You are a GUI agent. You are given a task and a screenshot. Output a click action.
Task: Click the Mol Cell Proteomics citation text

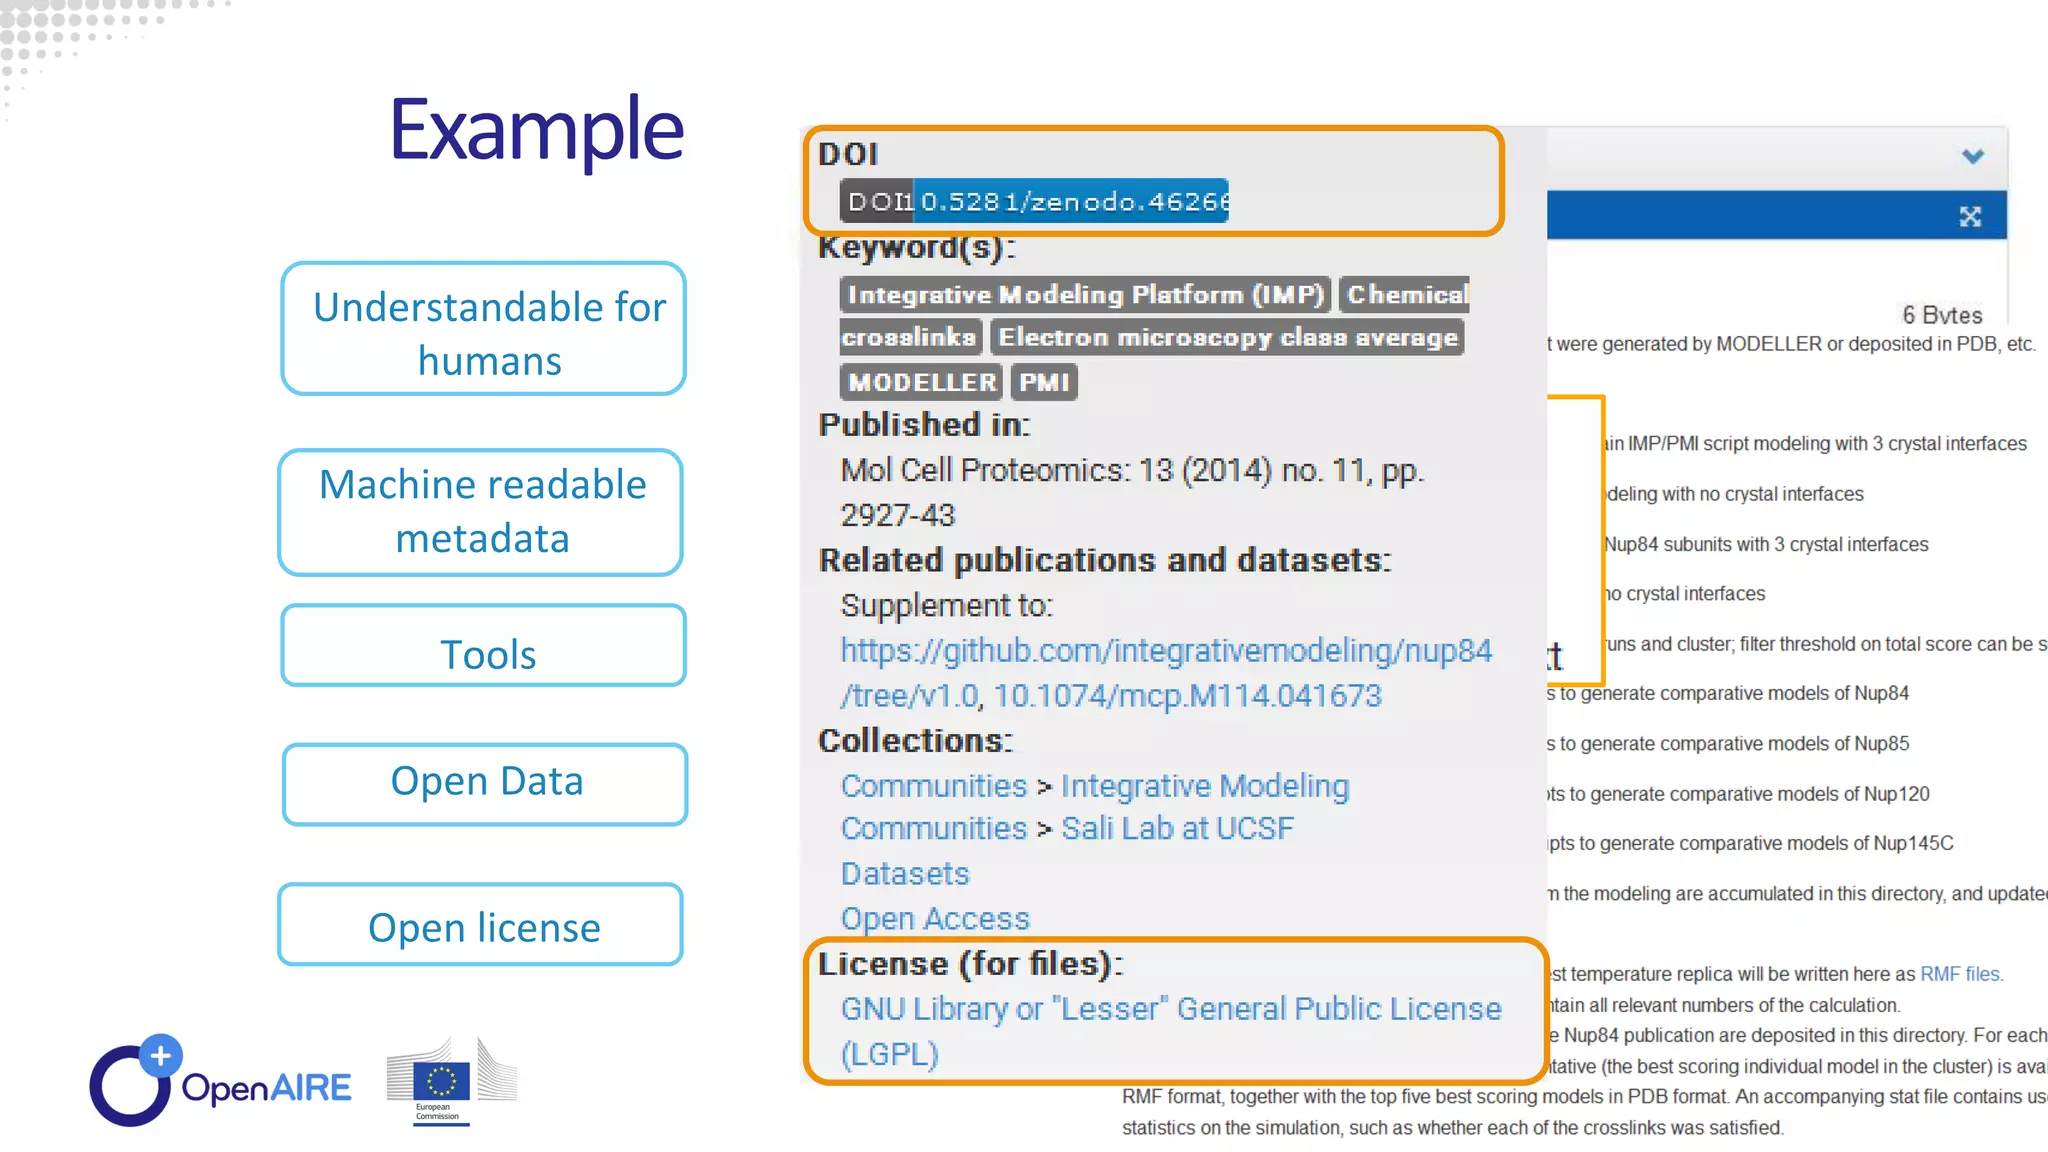click(x=1132, y=492)
